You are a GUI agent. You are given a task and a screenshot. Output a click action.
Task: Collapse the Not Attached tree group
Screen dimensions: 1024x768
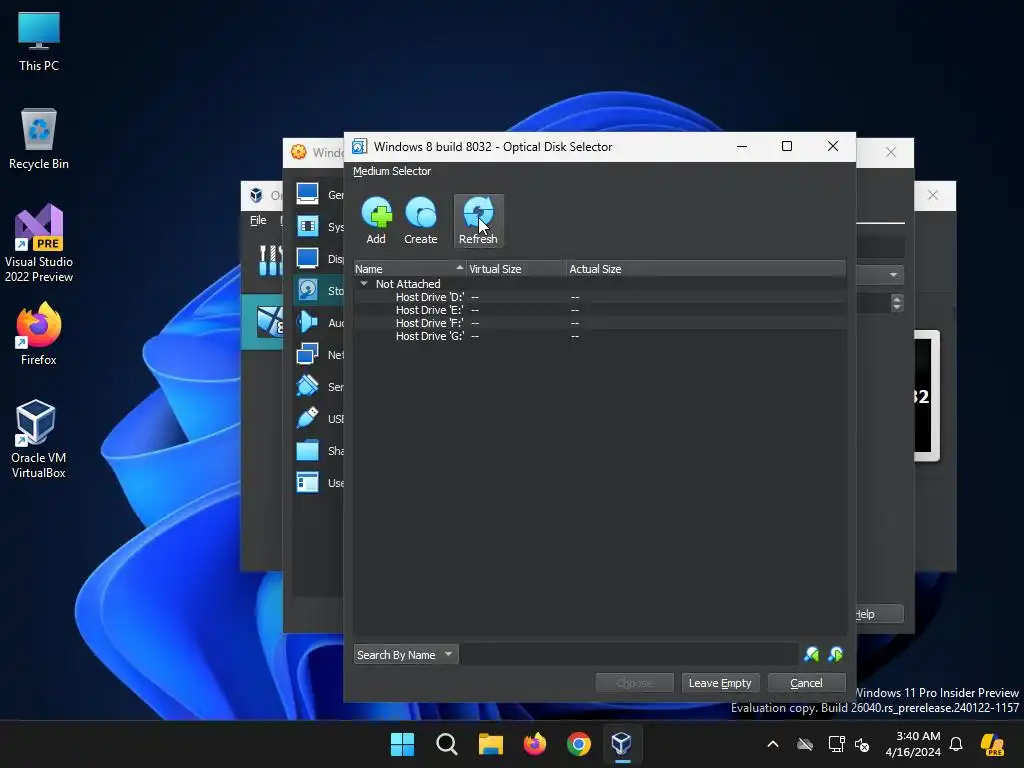tap(364, 283)
